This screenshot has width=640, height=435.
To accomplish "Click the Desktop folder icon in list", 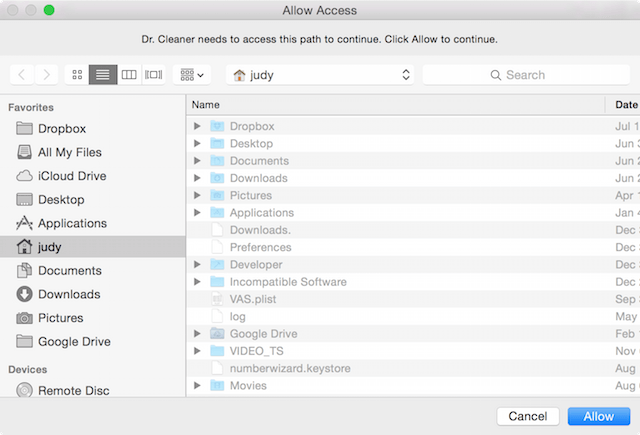I will (217, 143).
